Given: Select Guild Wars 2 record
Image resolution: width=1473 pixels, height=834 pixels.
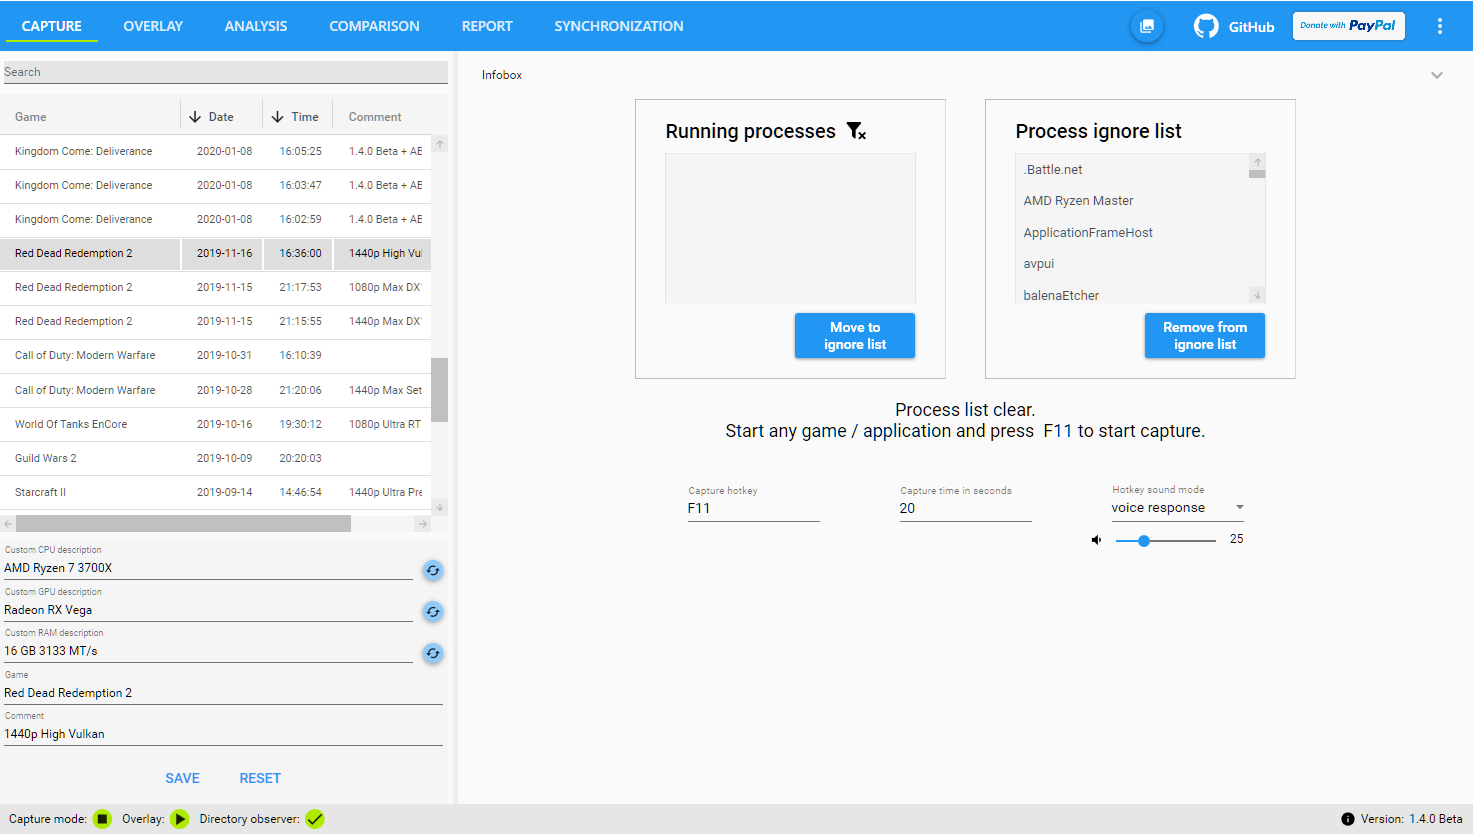Looking at the screenshot, I should click(x=215, y=459).
